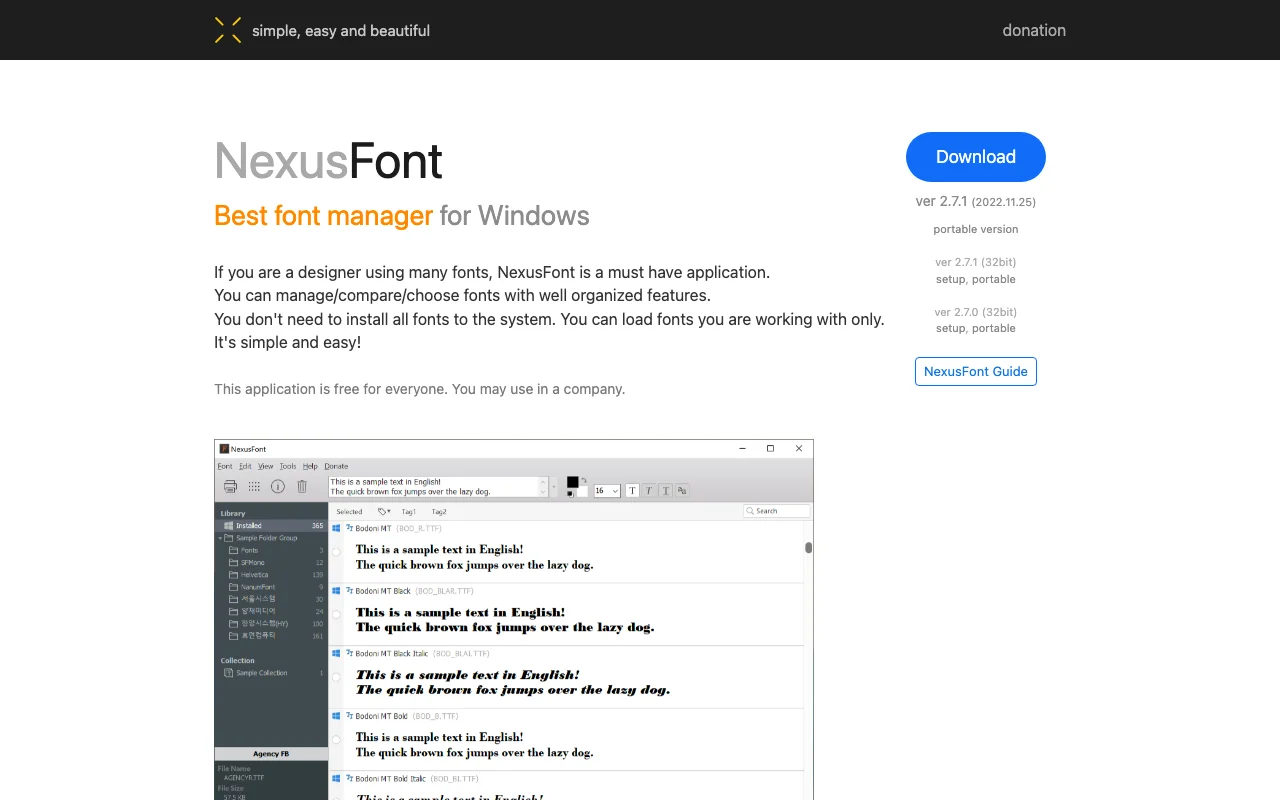Select the NanumFont folder row

(272, 587)
